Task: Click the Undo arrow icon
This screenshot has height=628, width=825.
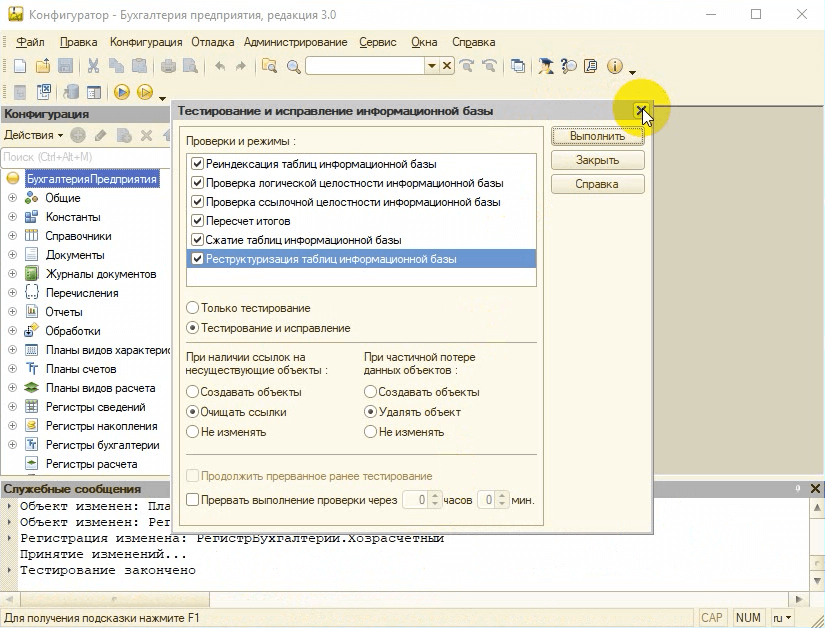Action: coord(220,66)
